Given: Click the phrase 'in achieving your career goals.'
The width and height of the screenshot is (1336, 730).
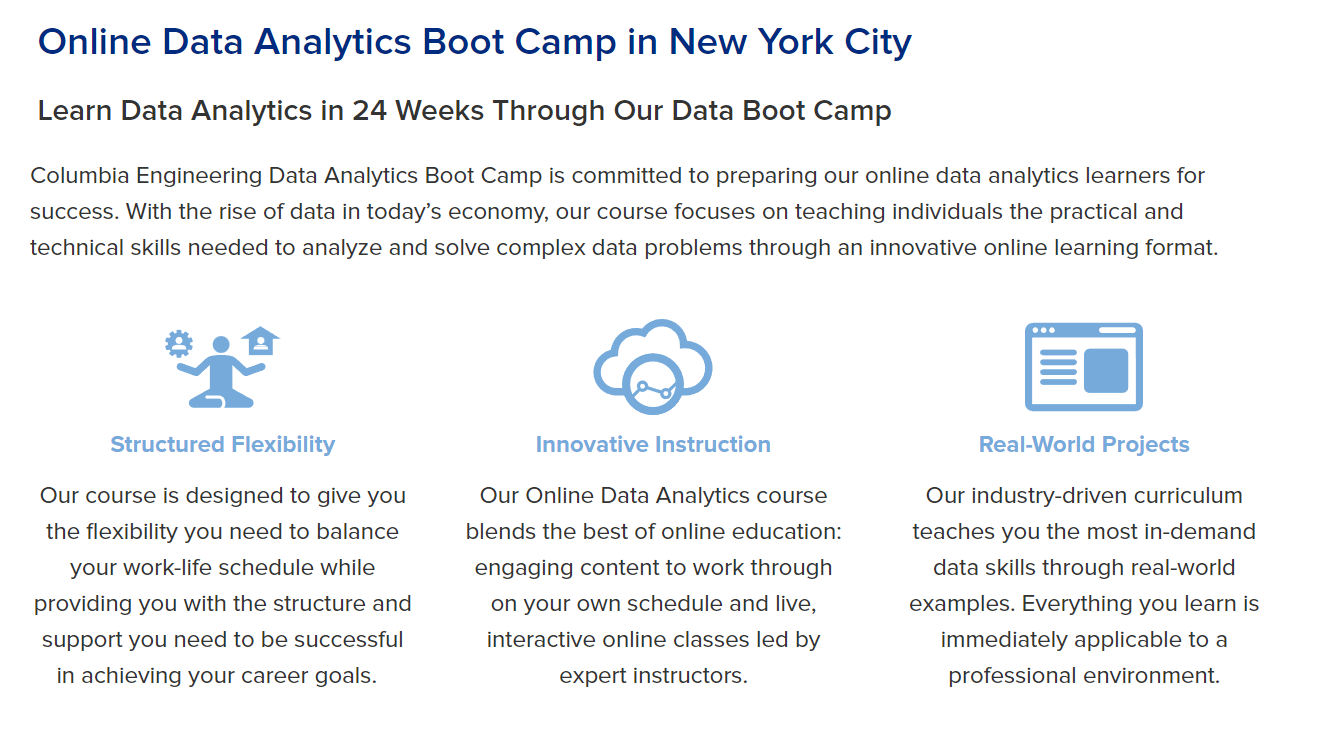Looking at the screenshot, I should pos(217,676).
